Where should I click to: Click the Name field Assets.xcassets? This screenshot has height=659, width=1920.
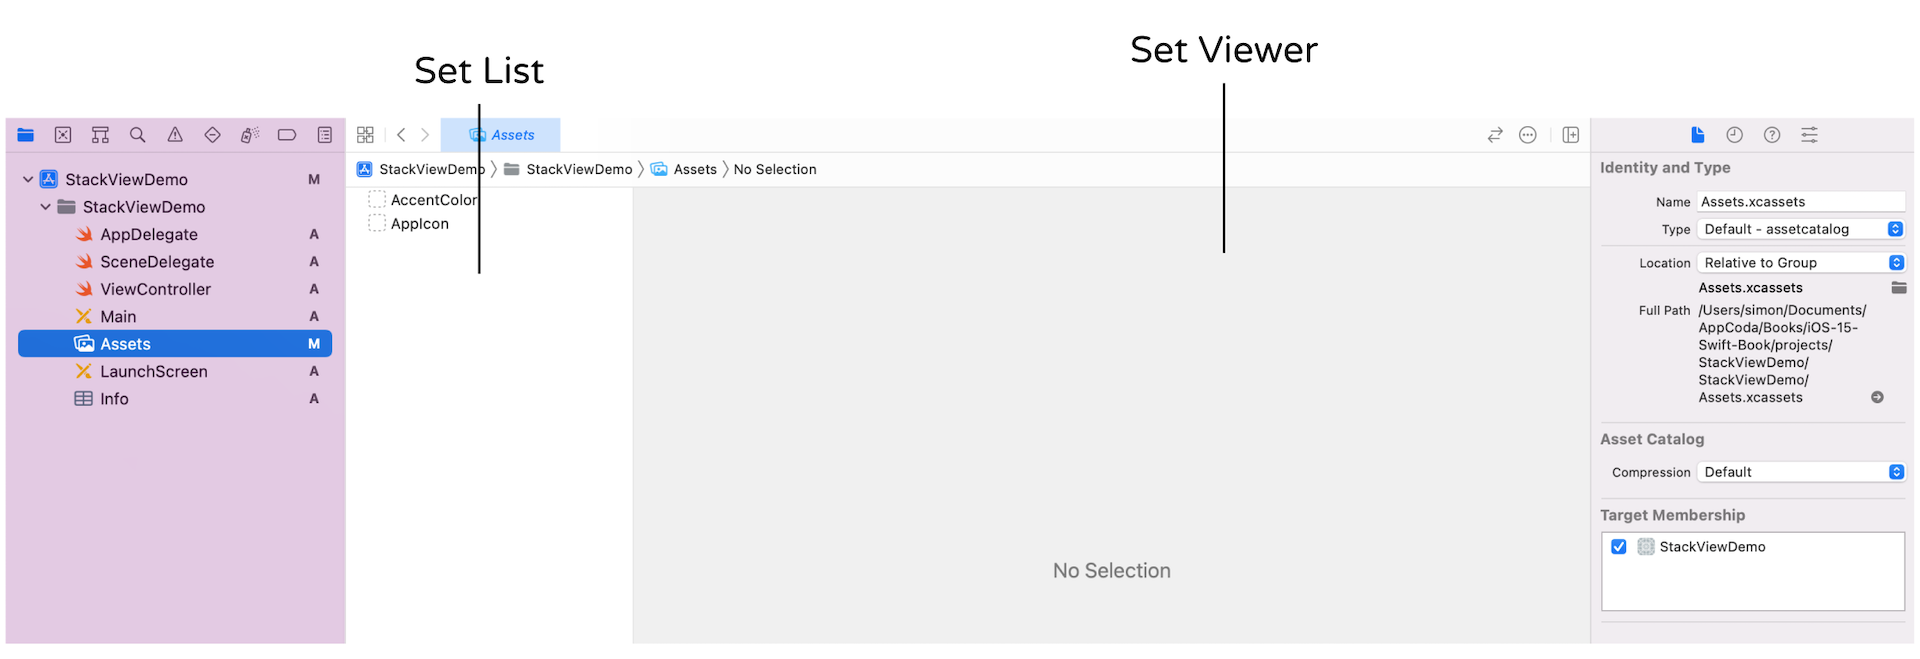(x=1800, y=202)
